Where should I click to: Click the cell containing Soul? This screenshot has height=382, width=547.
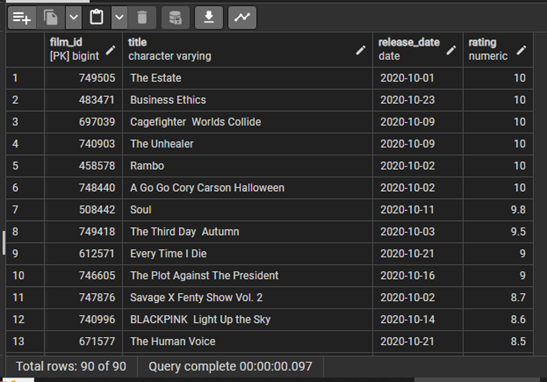coord(247,210)
